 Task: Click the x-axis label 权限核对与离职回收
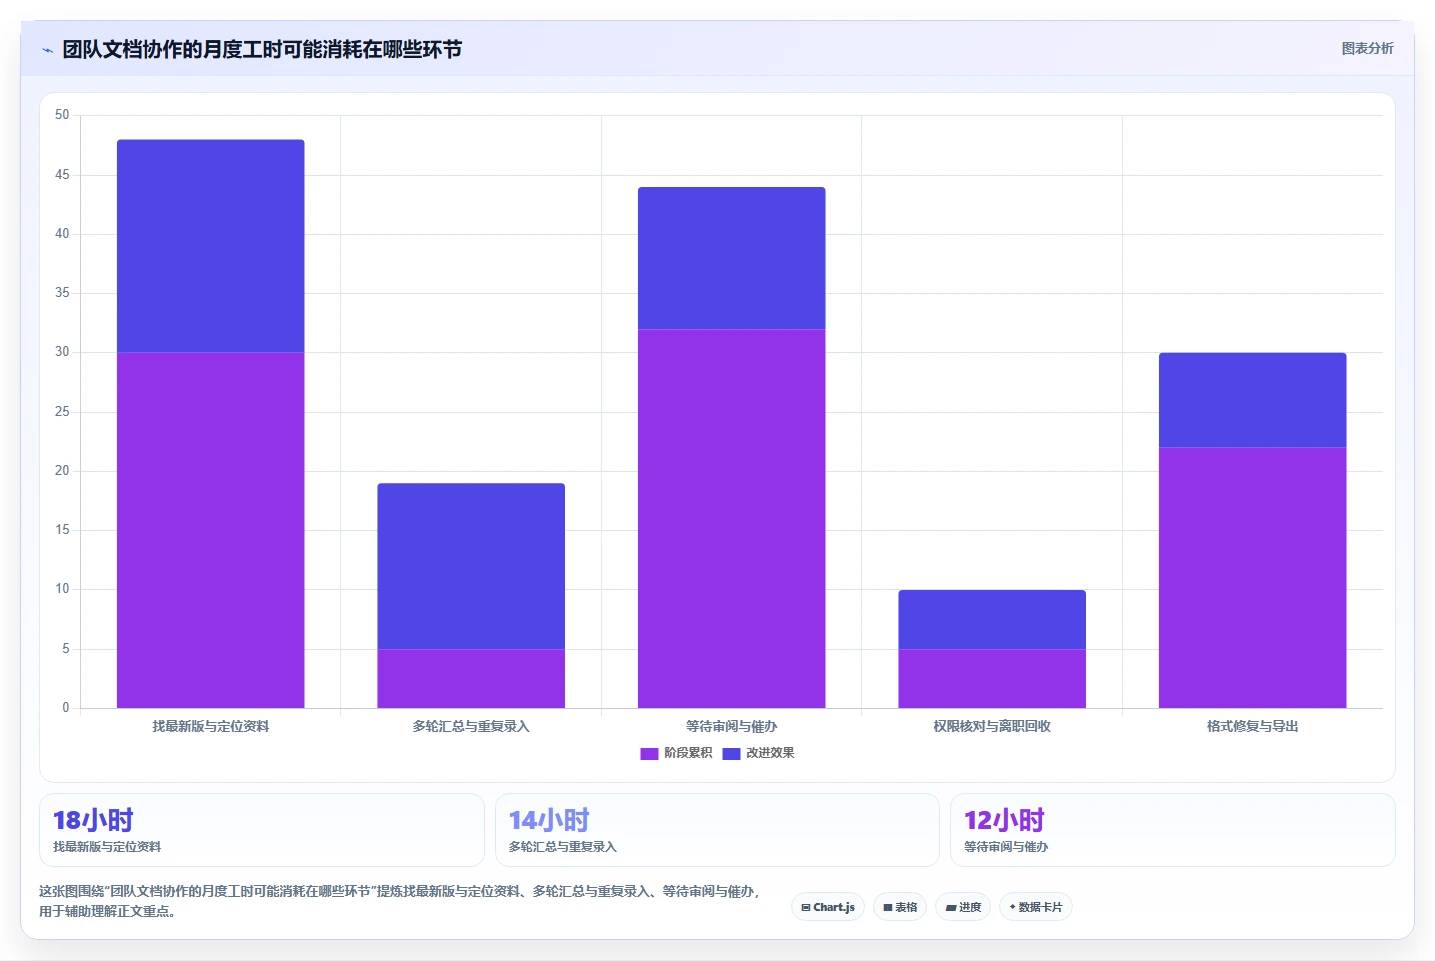click(992, 726)
